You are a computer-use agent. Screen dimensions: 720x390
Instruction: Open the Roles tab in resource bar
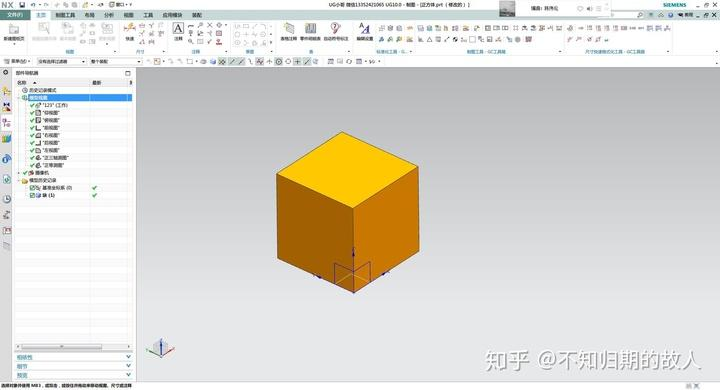click(x=6, y=230)
